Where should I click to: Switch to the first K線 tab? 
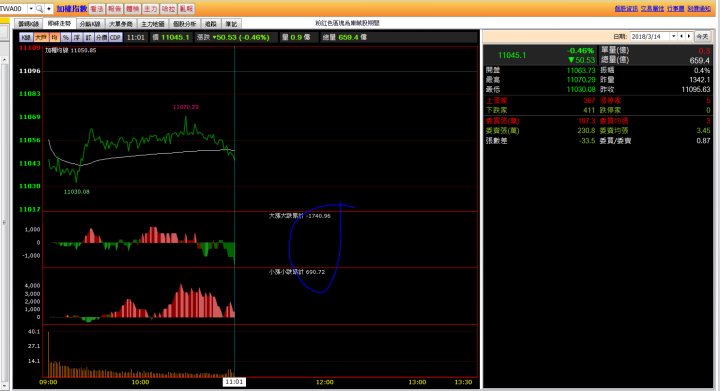28,24
